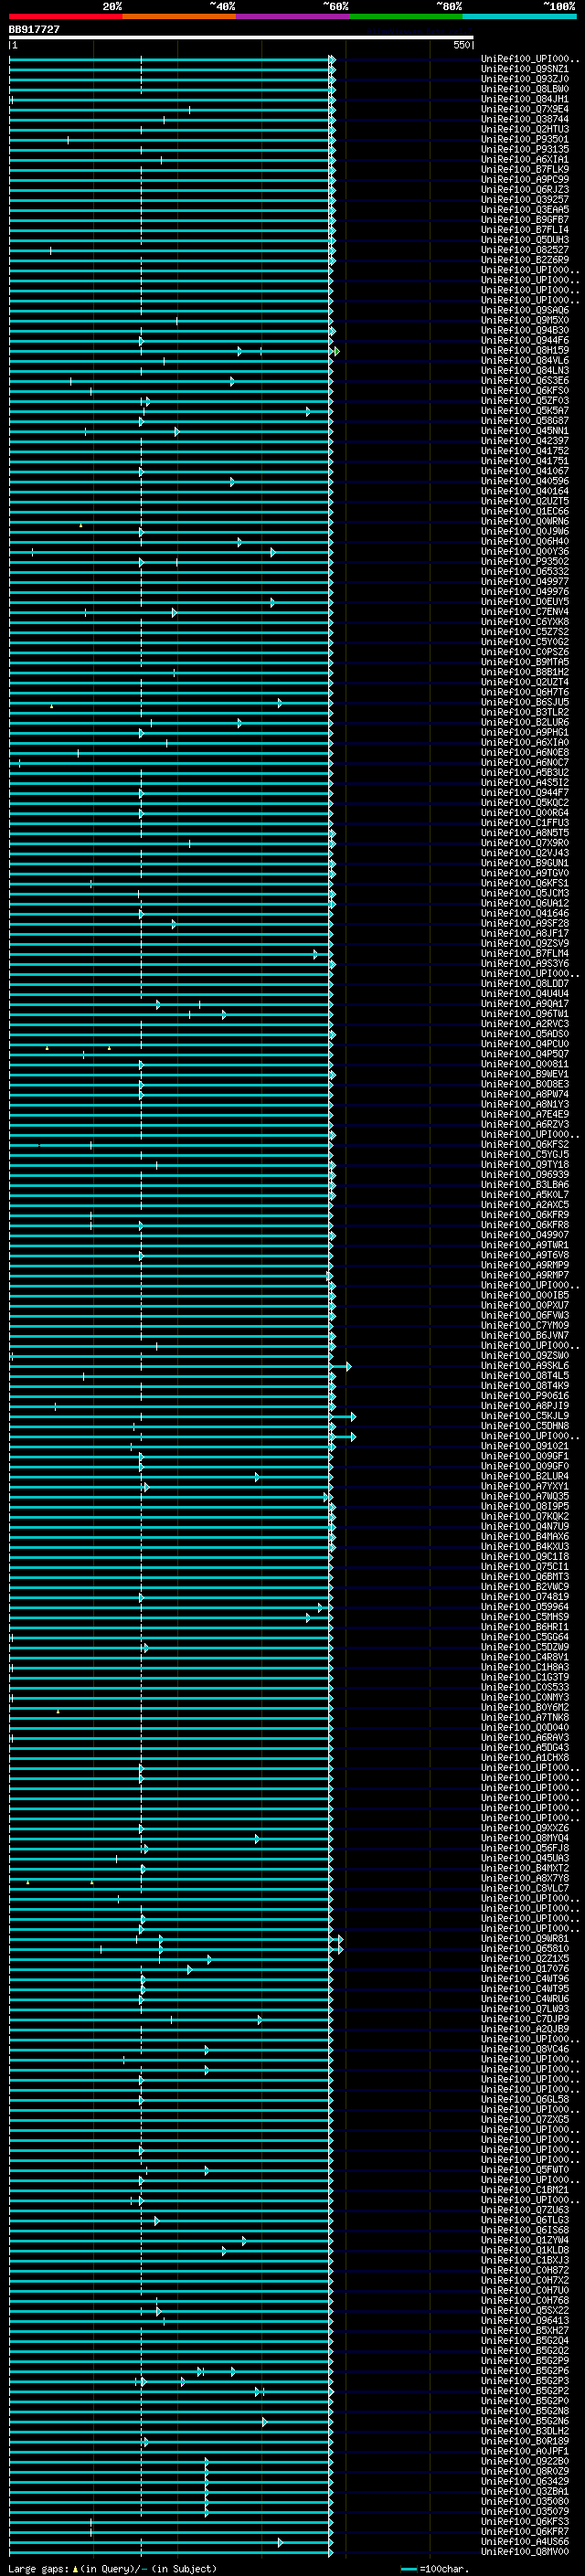
Task: Select hit label UniRef100_A9PHG1
Action: (x=525, y=733)
